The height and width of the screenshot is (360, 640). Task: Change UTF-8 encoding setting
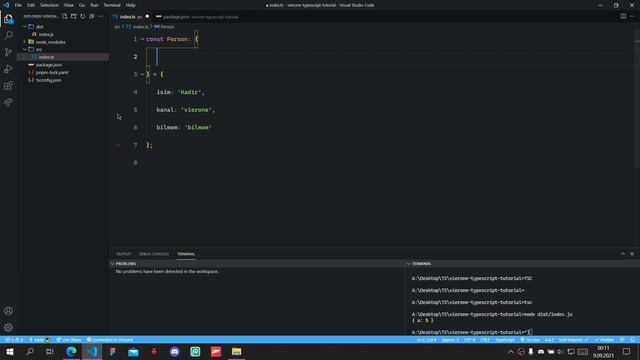tap(469, 340)
